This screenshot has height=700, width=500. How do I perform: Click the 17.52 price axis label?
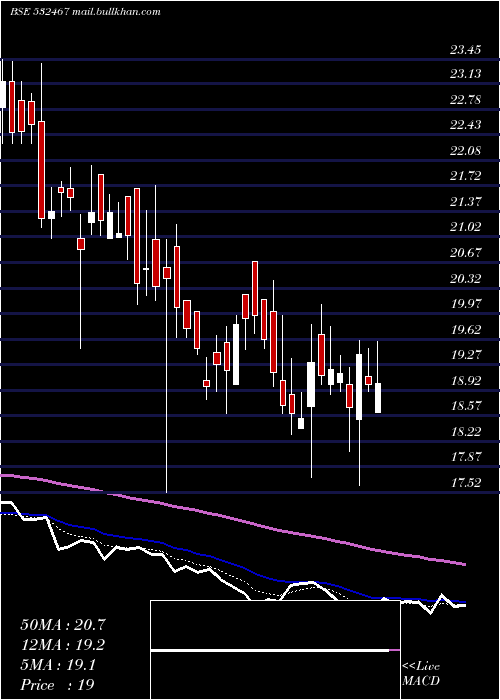point(466,483)
